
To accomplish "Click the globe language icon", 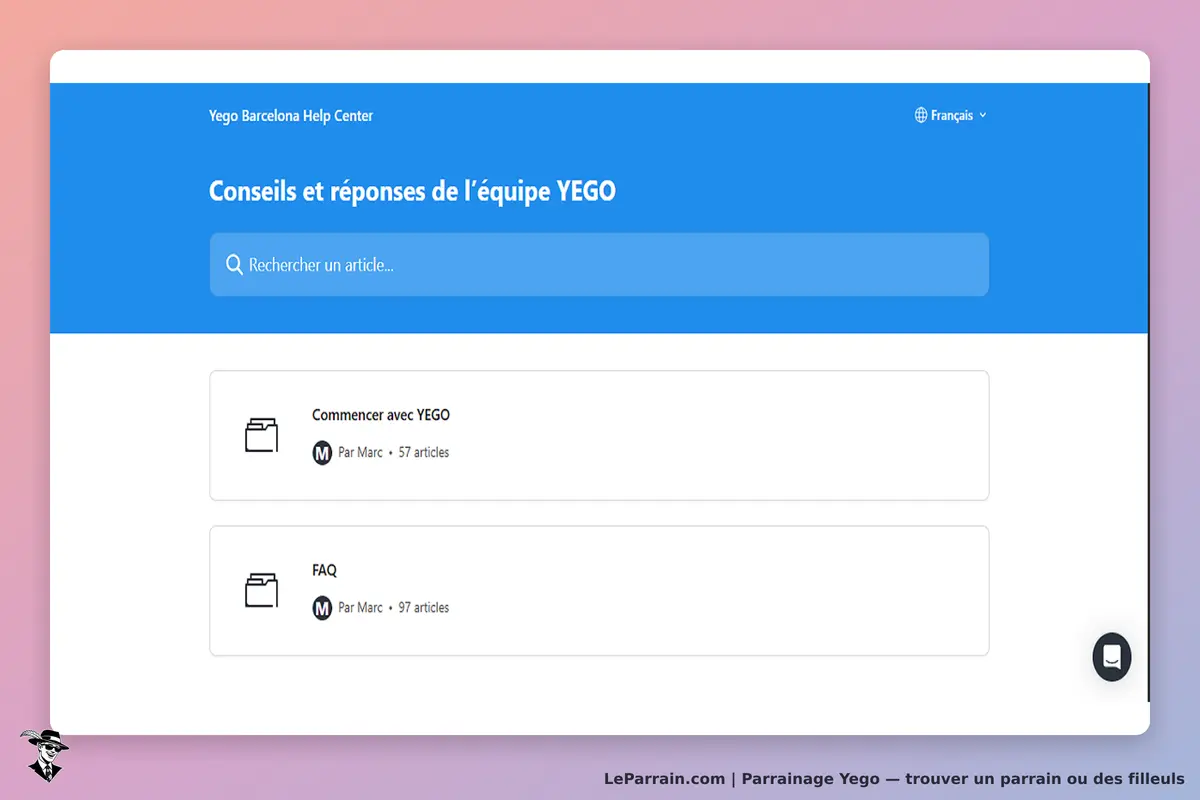I will tap(921, 115).
